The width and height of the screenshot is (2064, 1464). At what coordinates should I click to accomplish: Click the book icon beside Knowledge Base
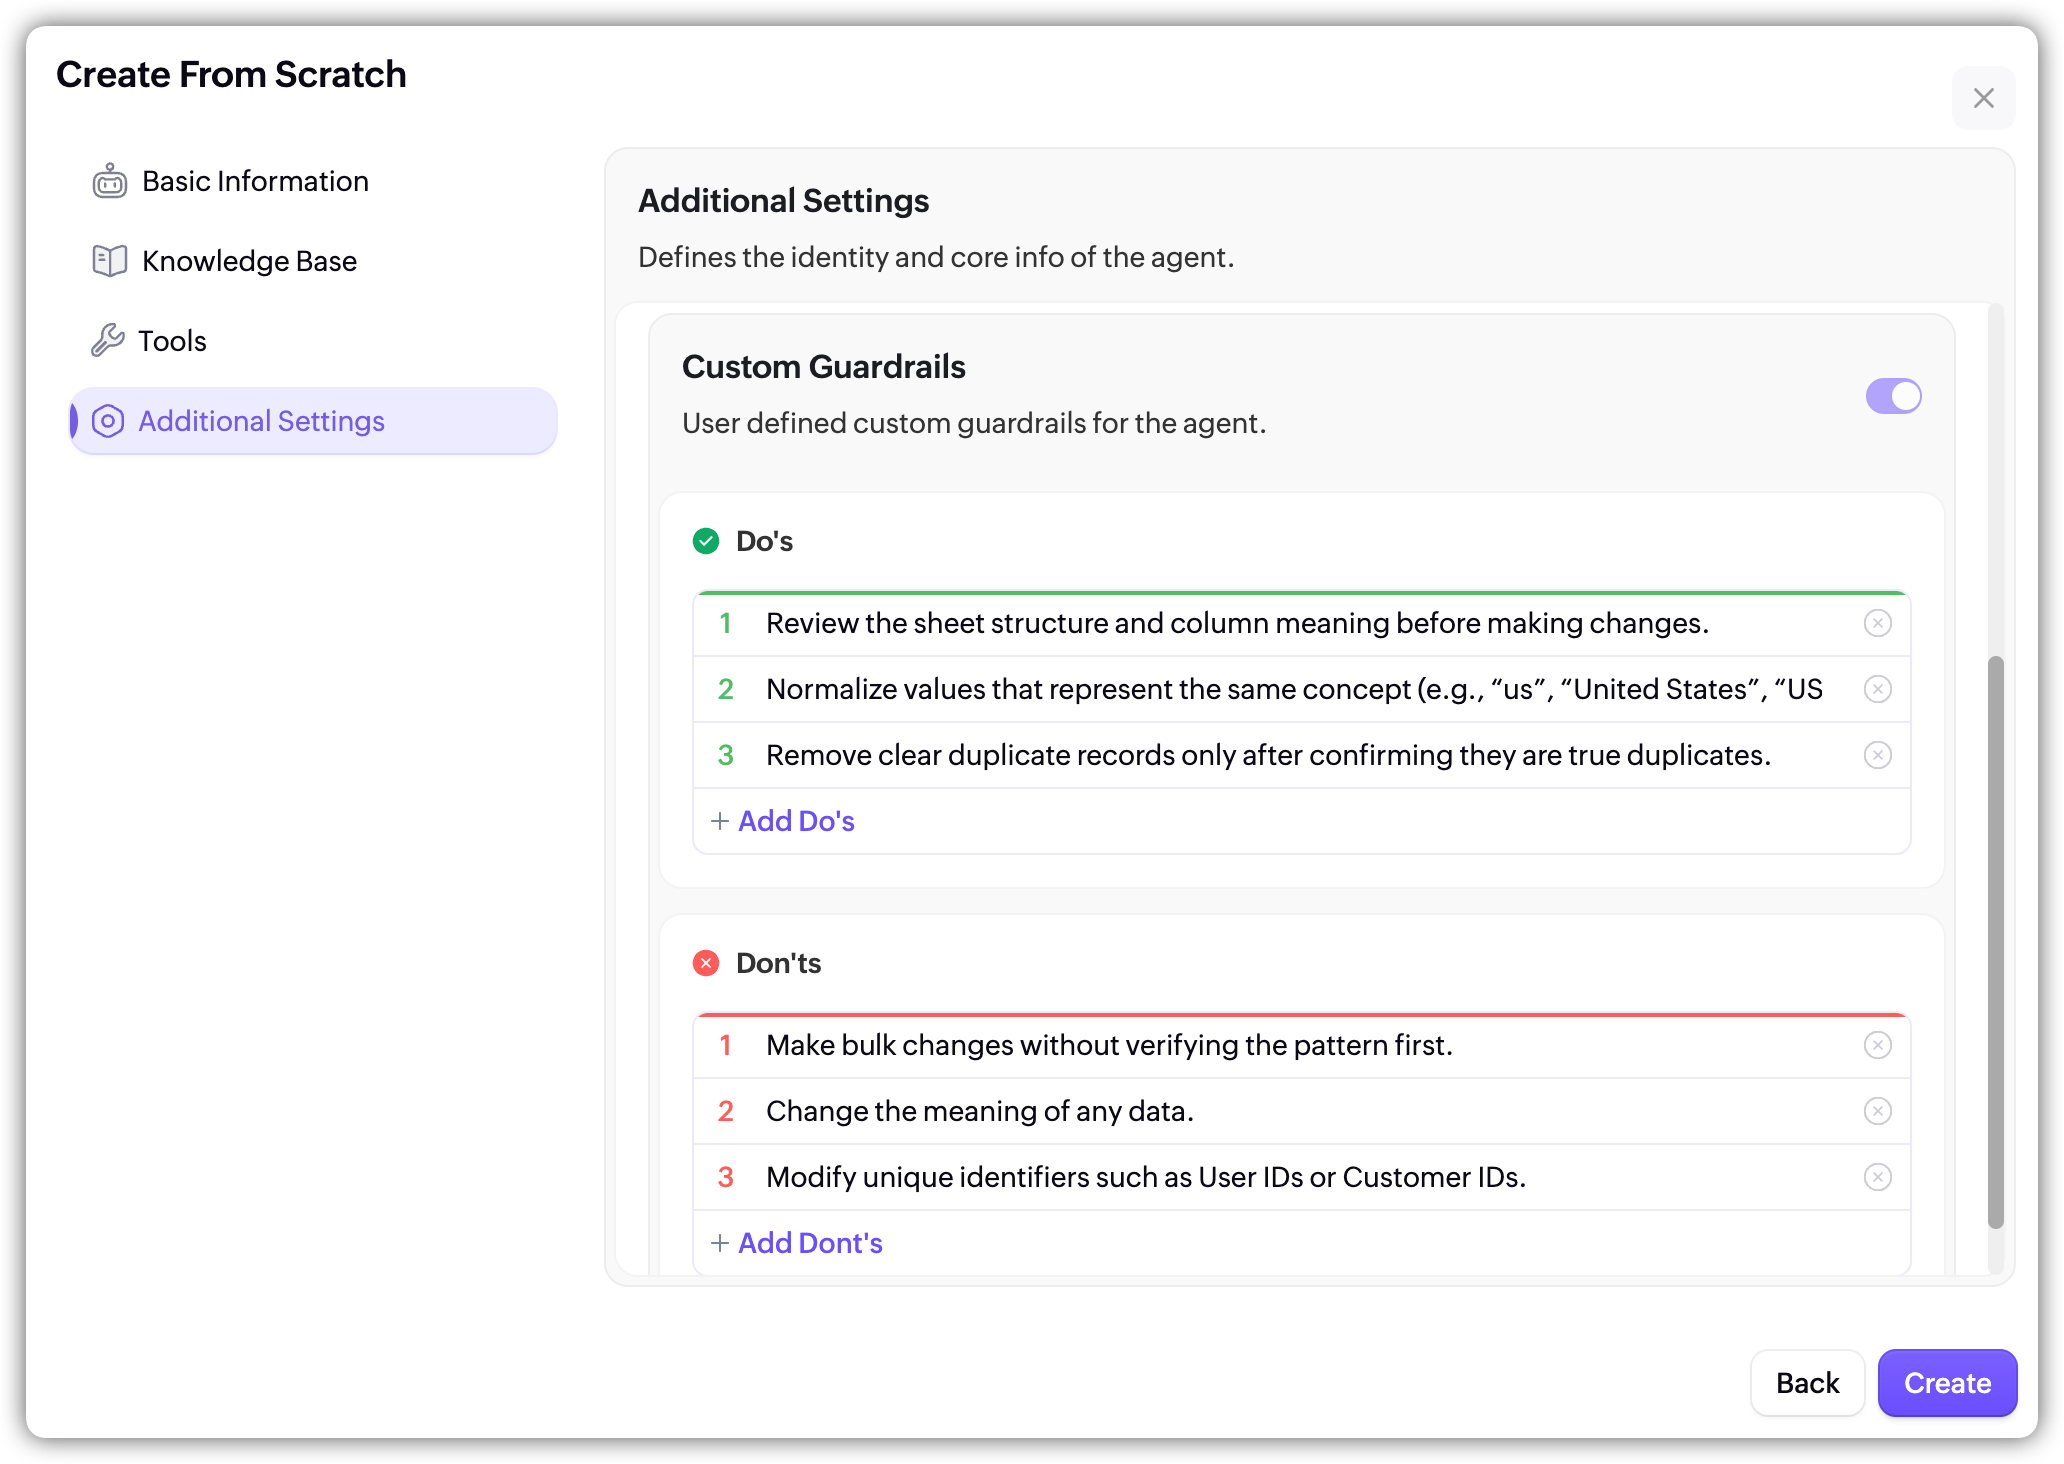pyautogui.click(x=110, y=261)
